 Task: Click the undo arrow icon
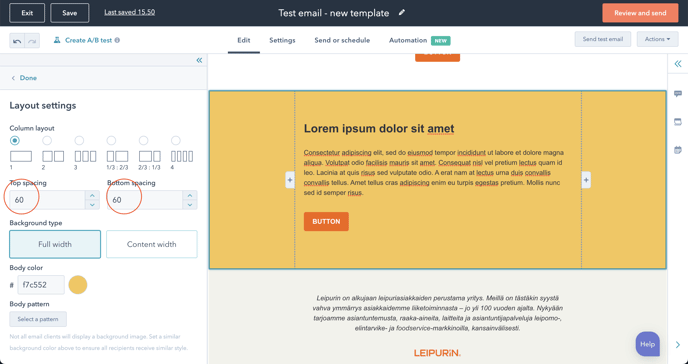click(x=17, y=41)
